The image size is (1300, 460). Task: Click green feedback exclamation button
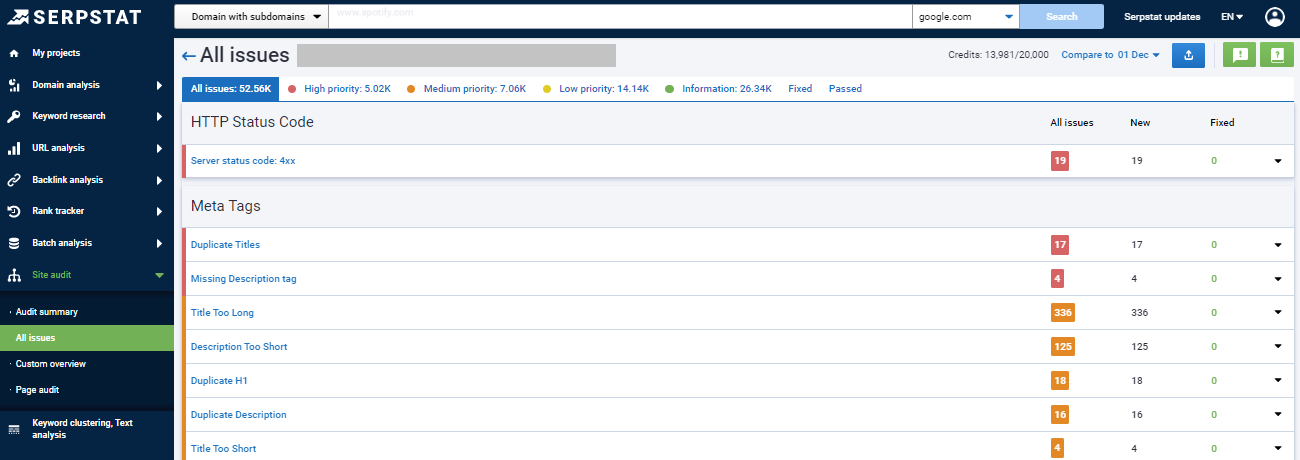point(1239,55)
